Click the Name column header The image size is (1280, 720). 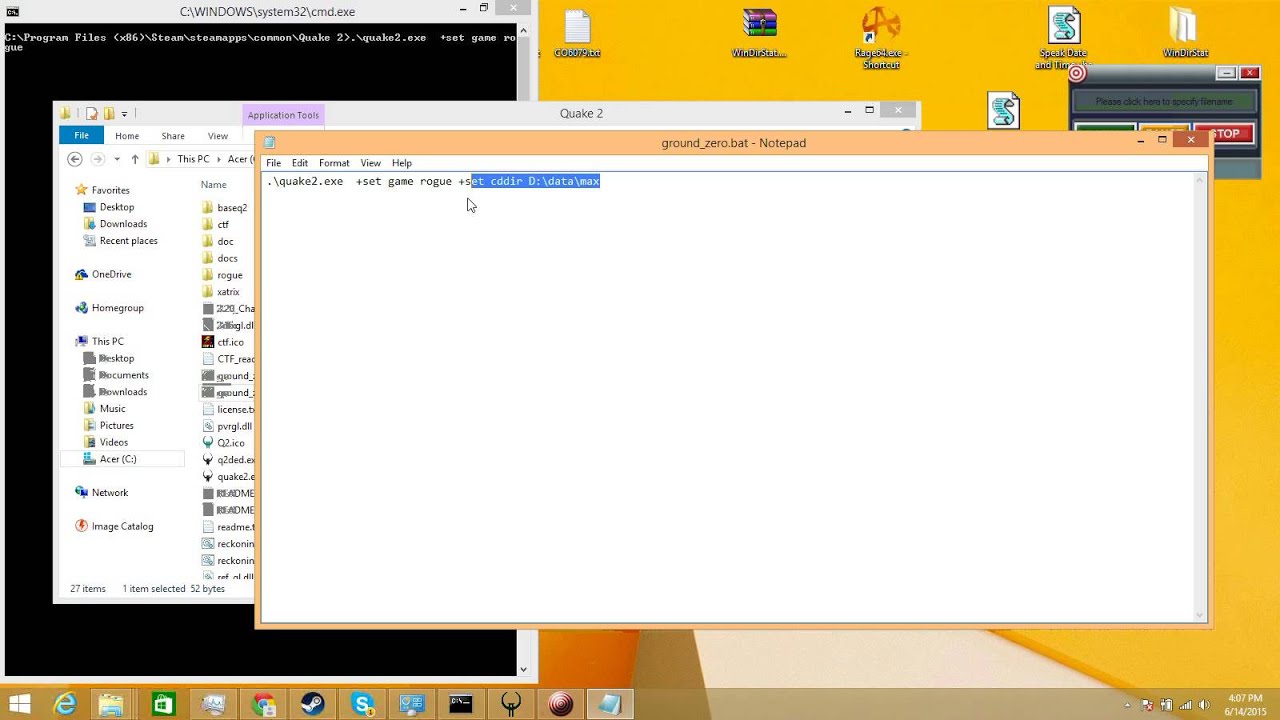213,184
